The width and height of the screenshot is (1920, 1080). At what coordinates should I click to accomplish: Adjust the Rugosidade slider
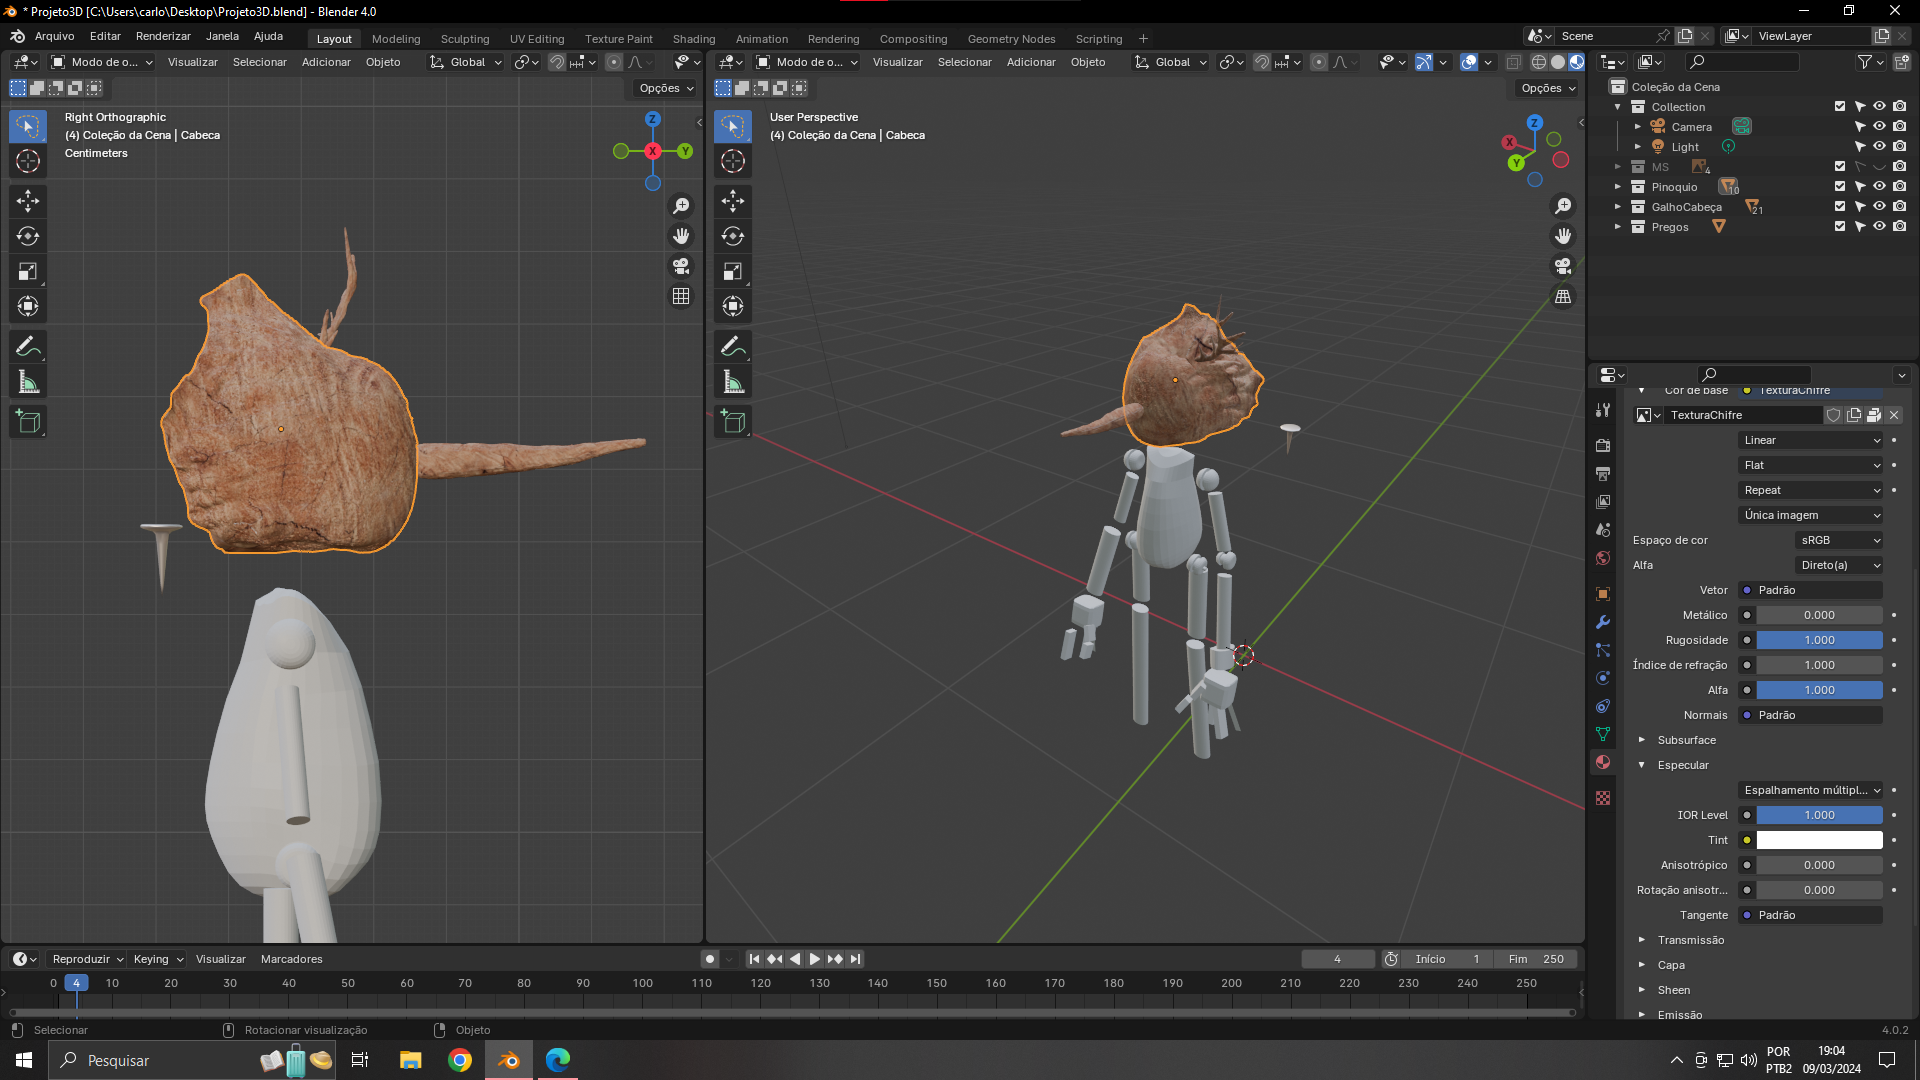pyautogui.click(x=1819, y=640)
